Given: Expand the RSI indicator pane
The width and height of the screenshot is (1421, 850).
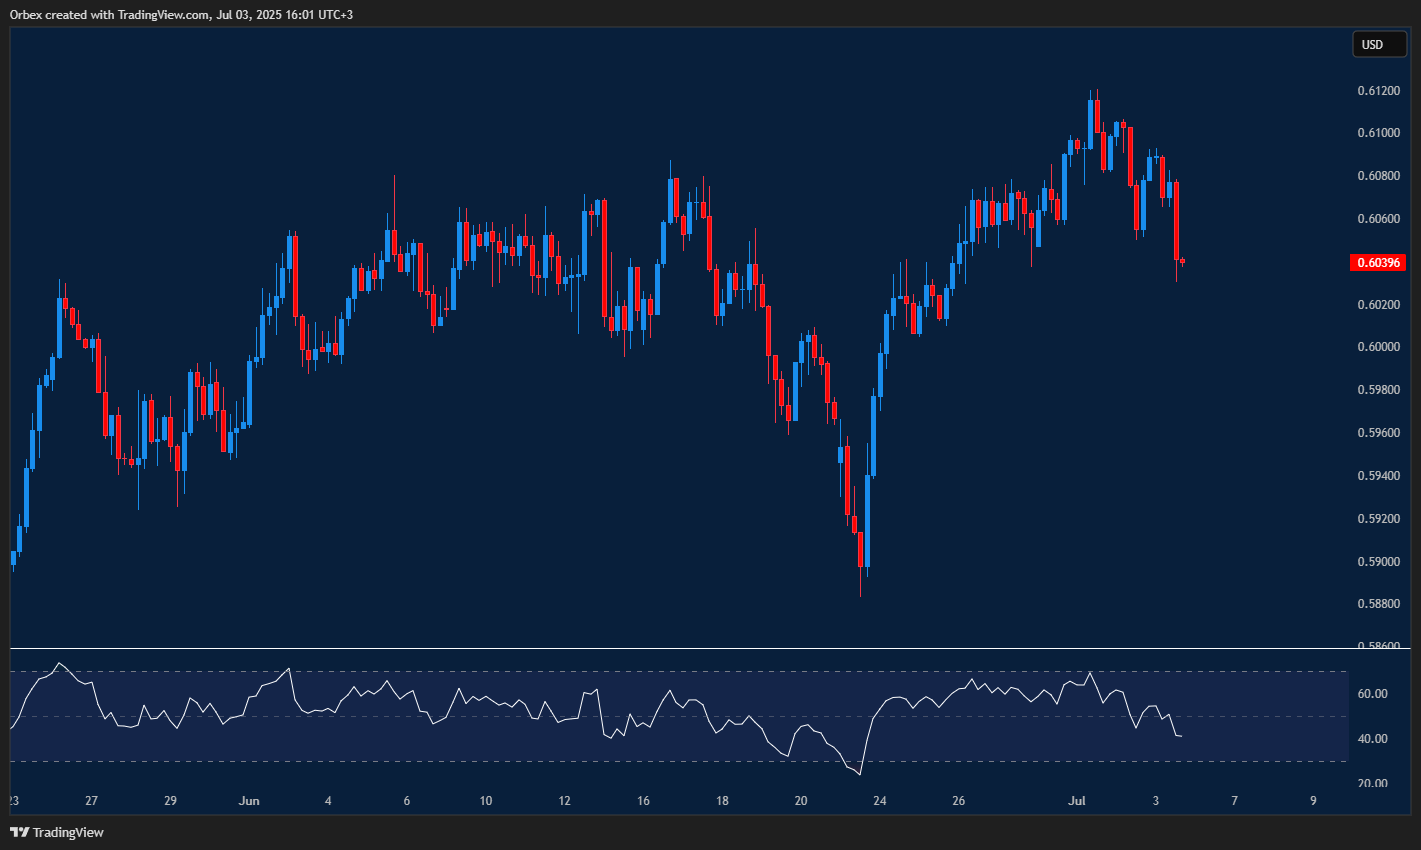Looking at the screenshot, I should coord(700,649).
